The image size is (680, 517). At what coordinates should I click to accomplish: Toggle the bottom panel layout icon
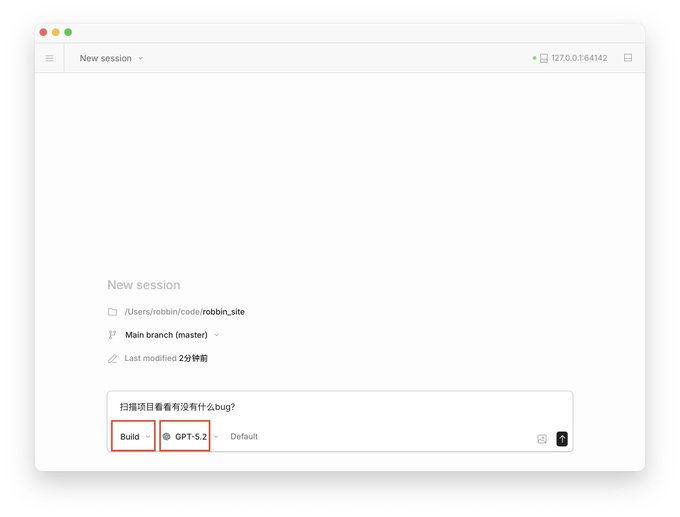[x=628, y=58]
